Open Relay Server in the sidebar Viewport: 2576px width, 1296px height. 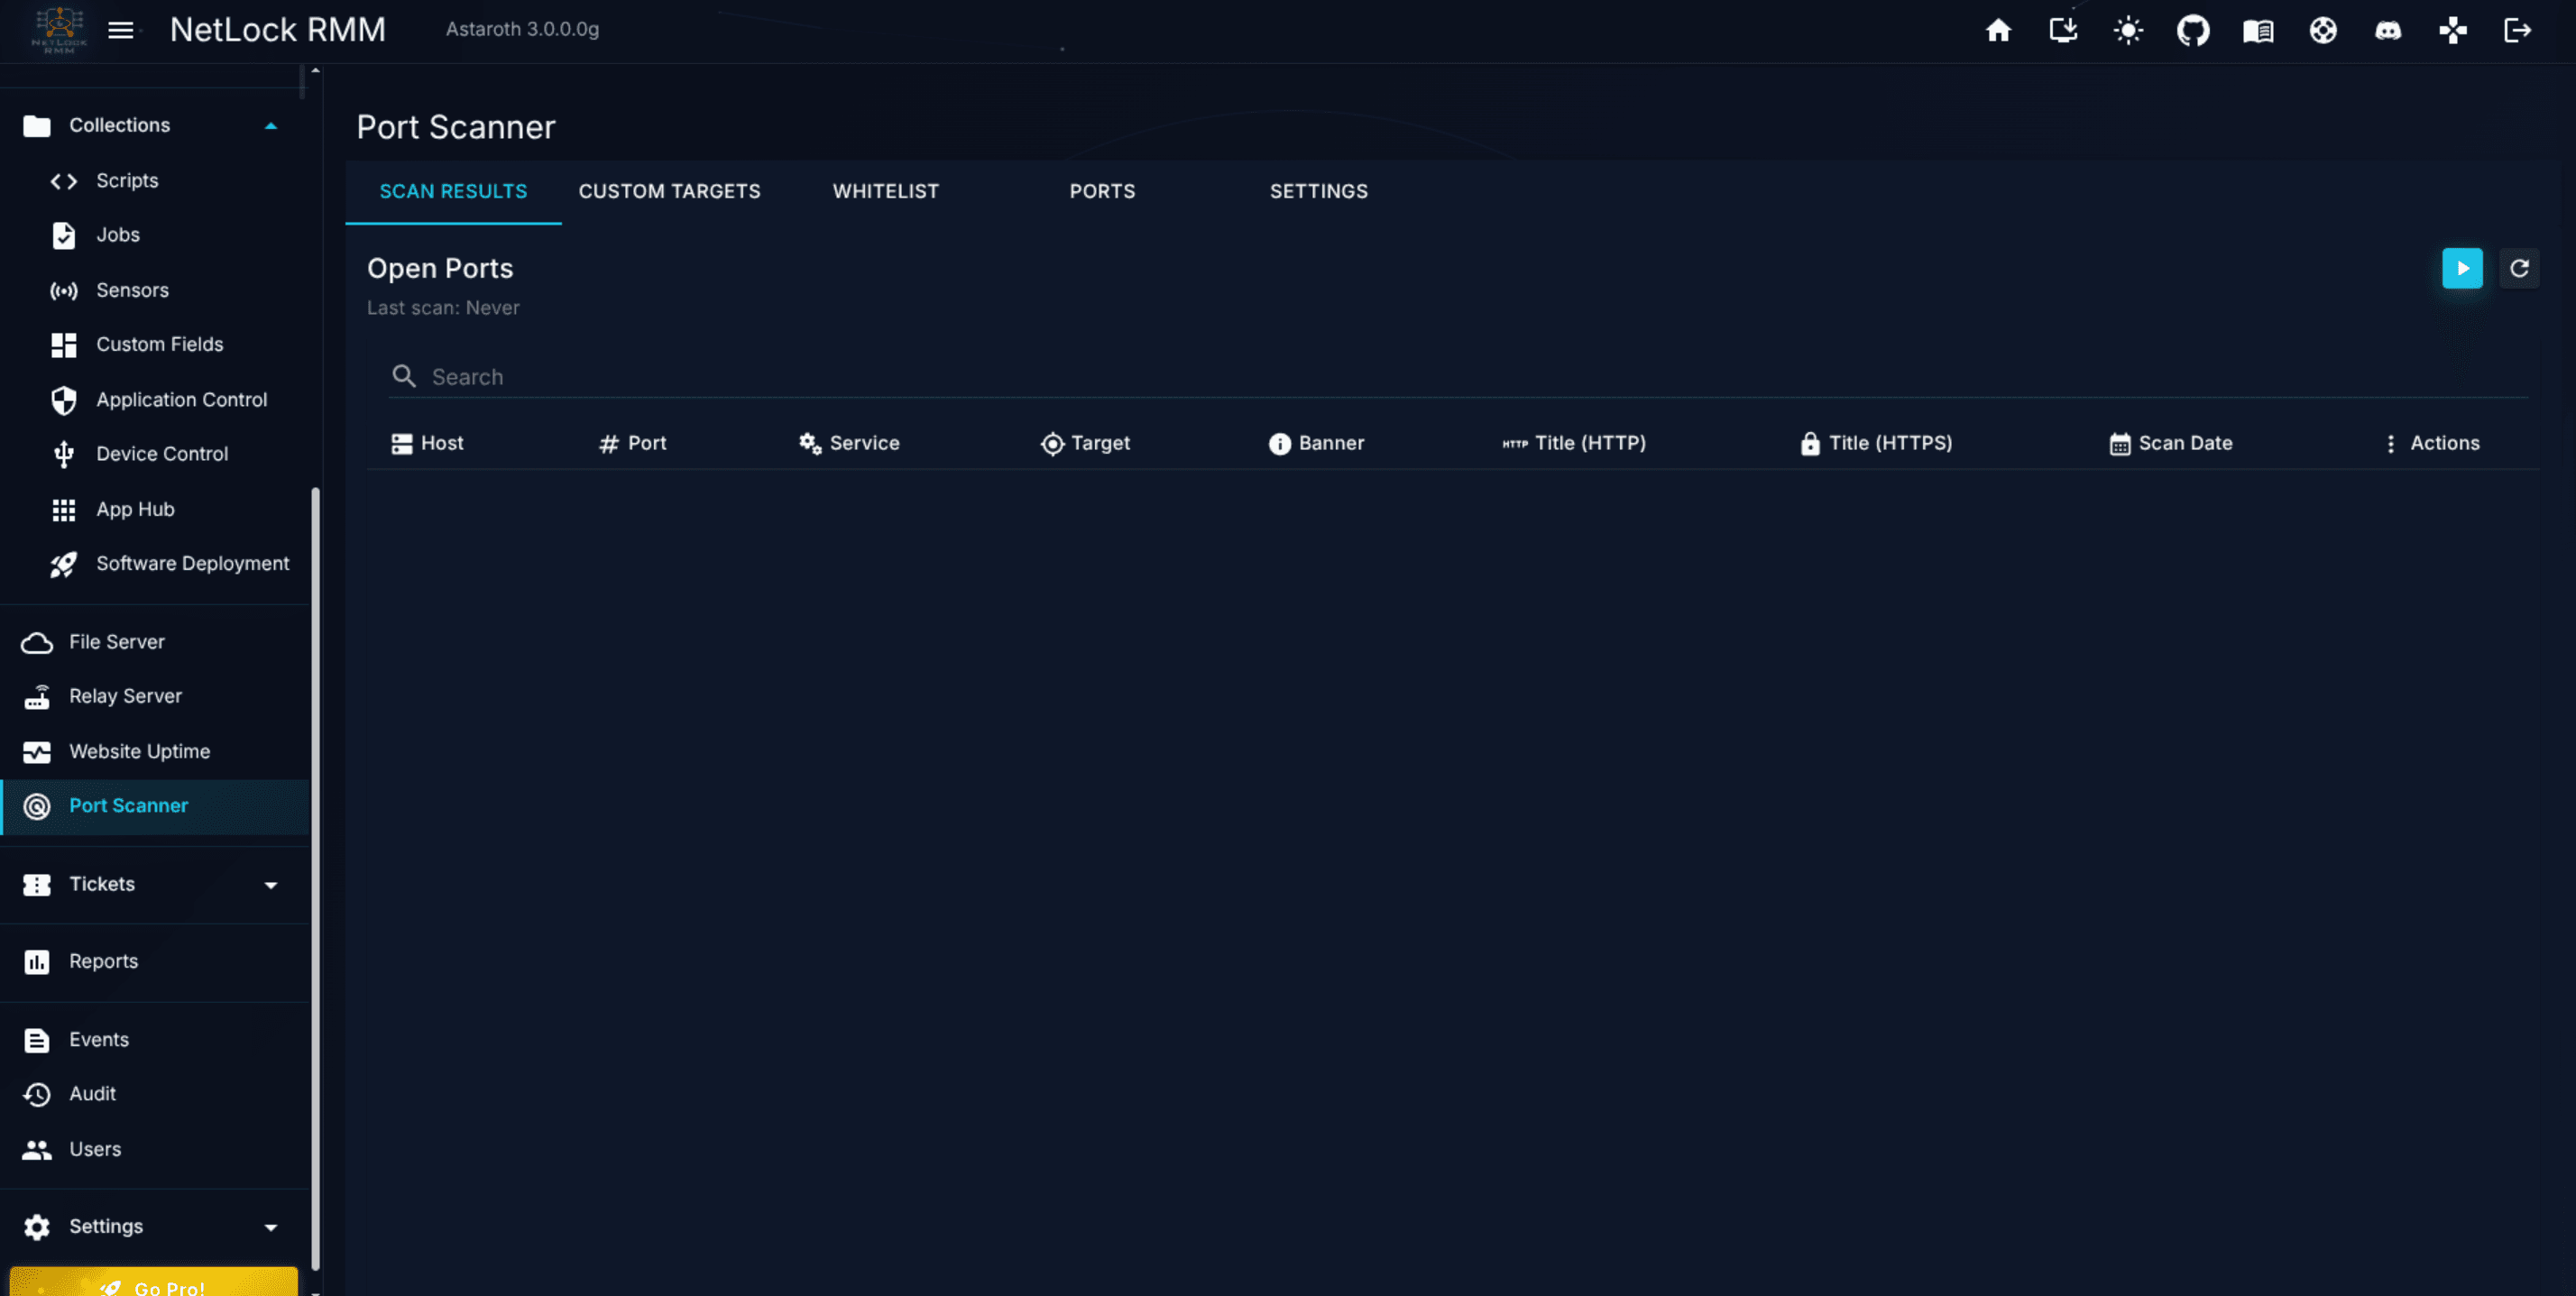tap(155, 696)
